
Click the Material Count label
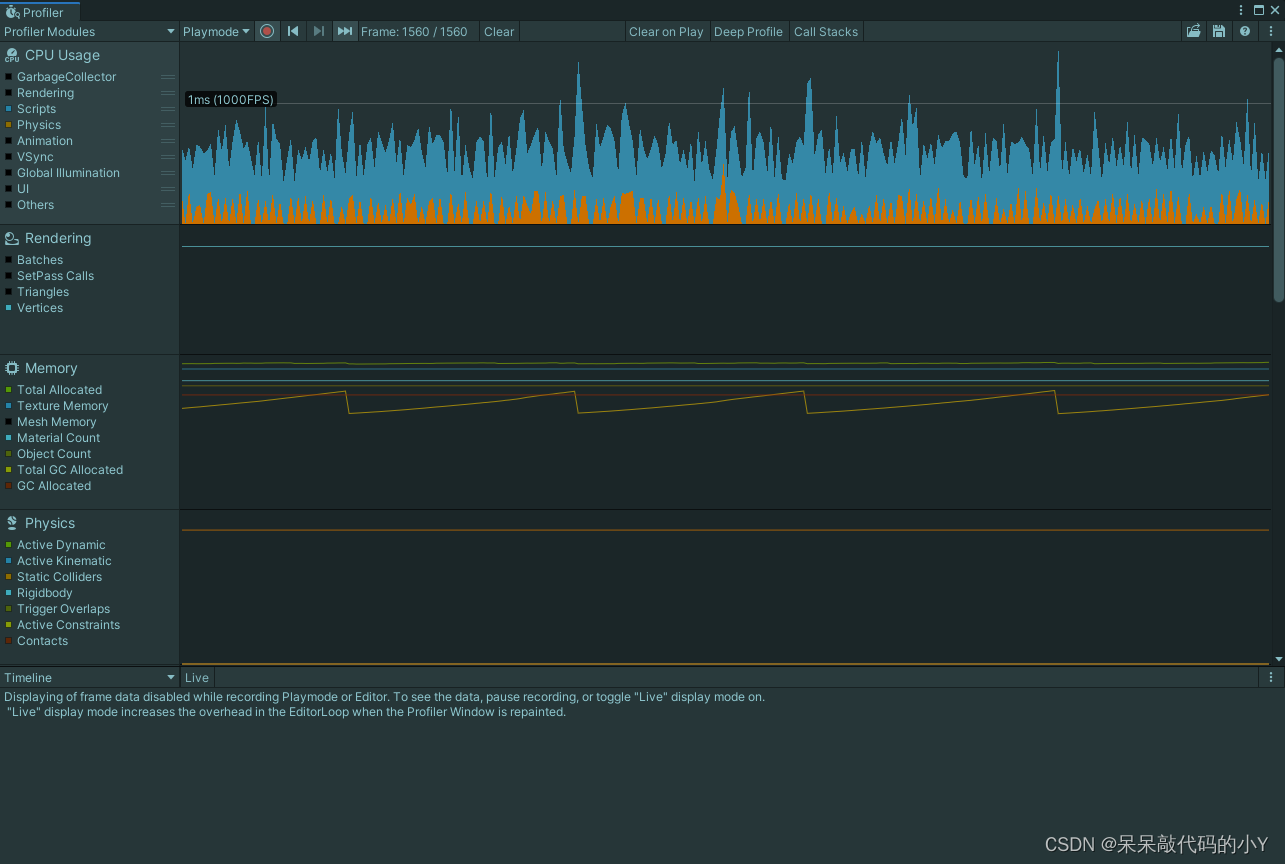click(x=58, y=438)
